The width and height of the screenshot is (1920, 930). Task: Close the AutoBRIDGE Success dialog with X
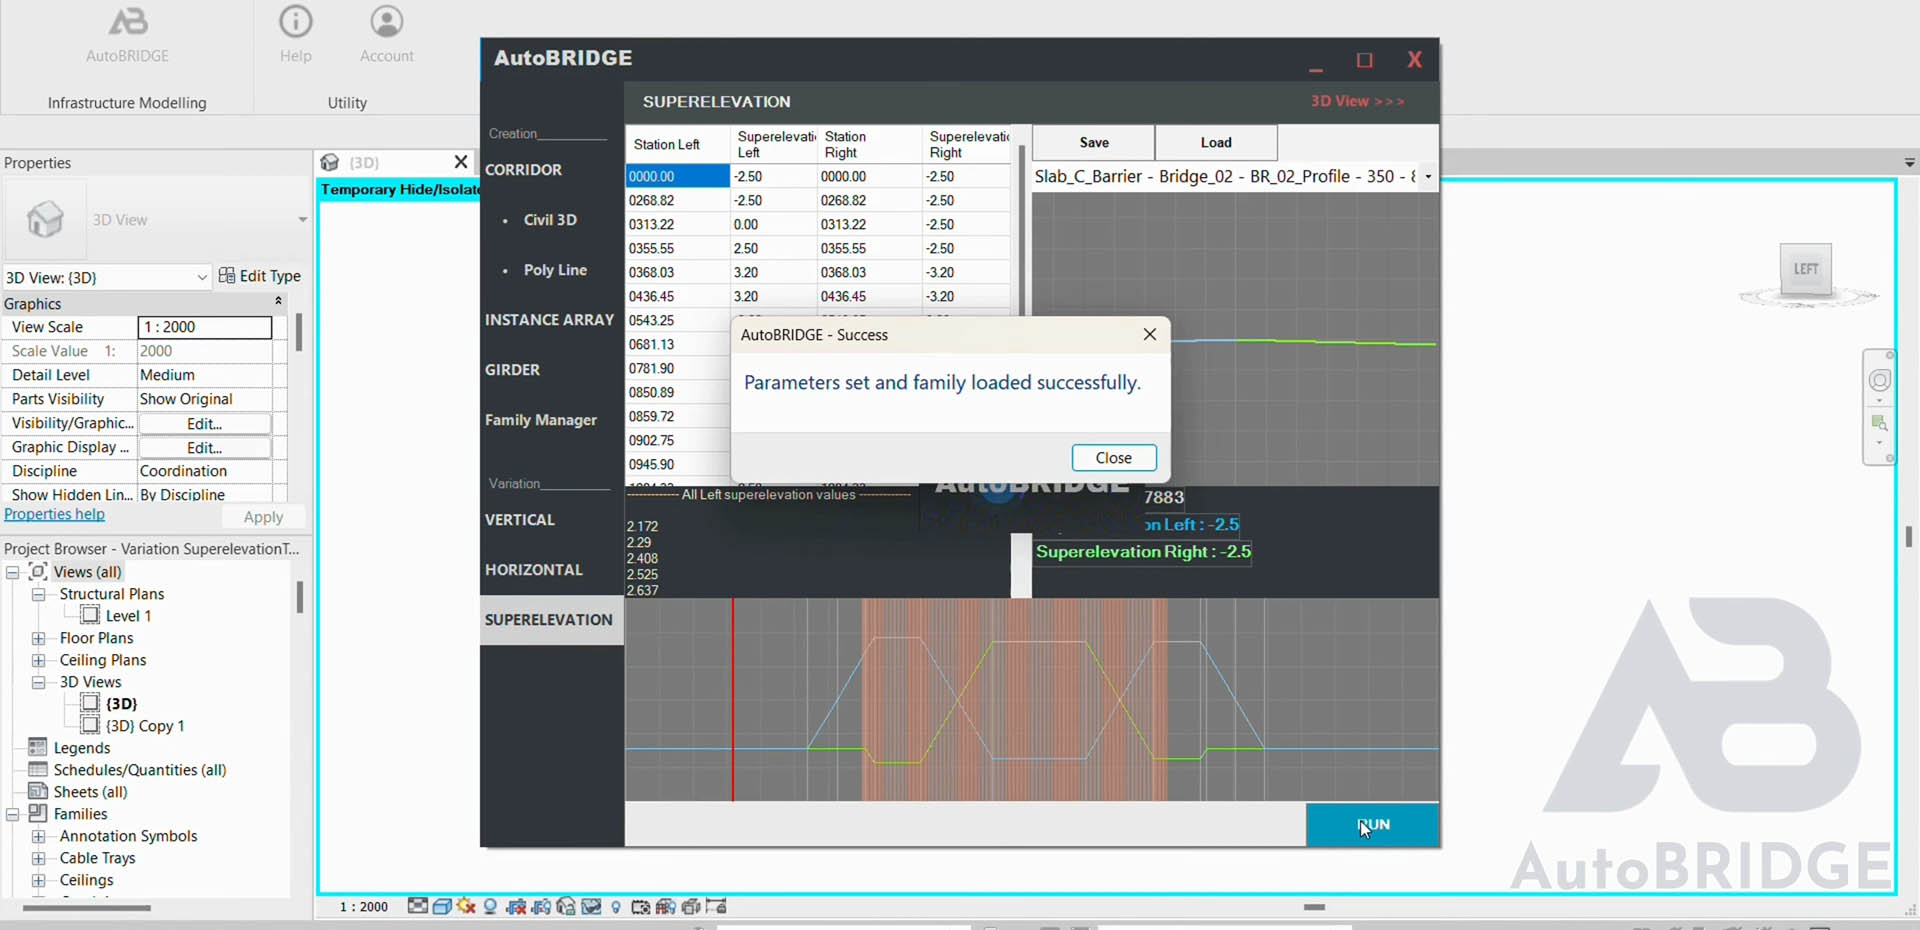1150,334
